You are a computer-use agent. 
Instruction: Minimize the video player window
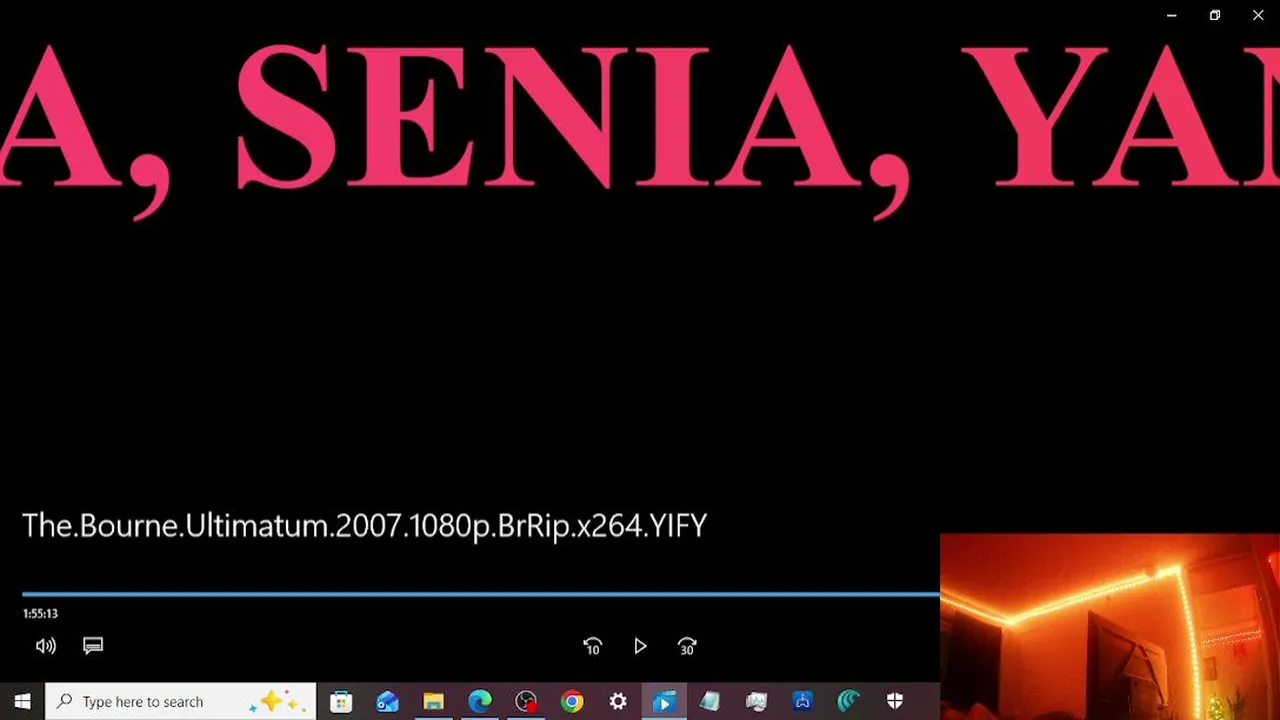pos(1171,15)
